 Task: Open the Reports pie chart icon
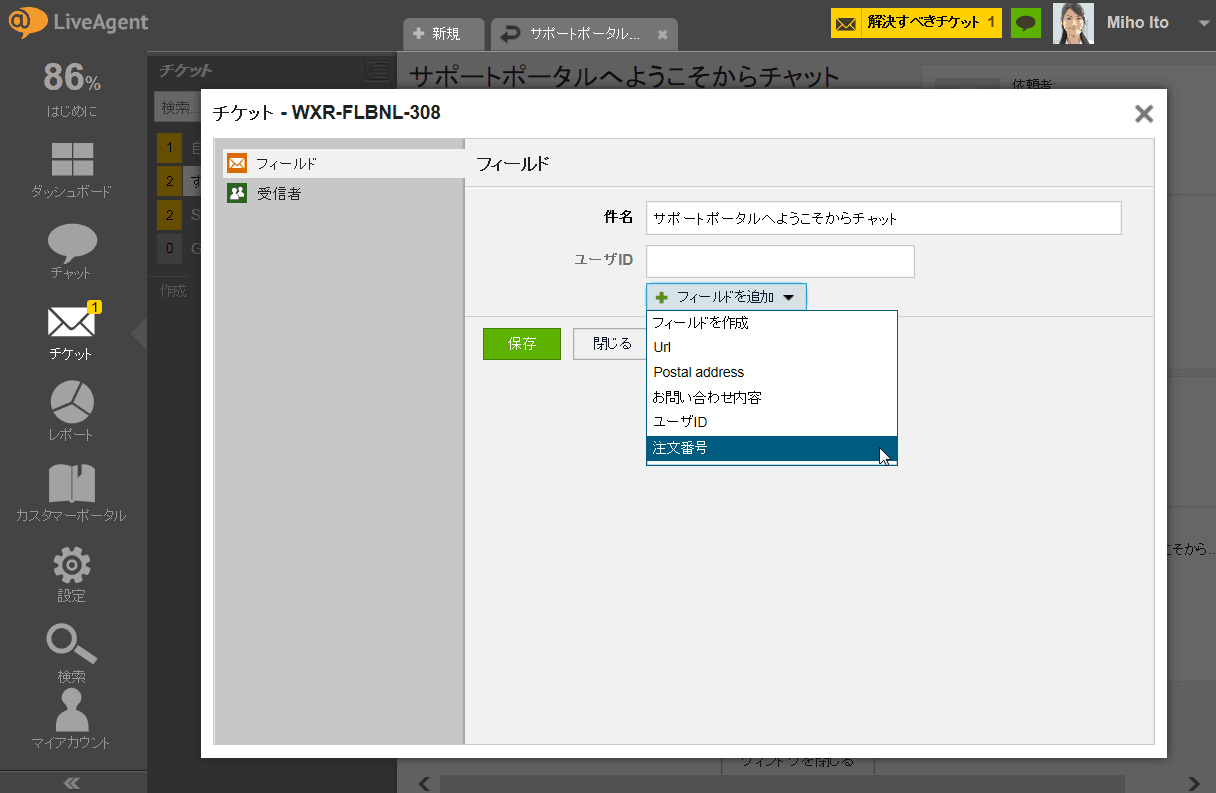[72, 403]
